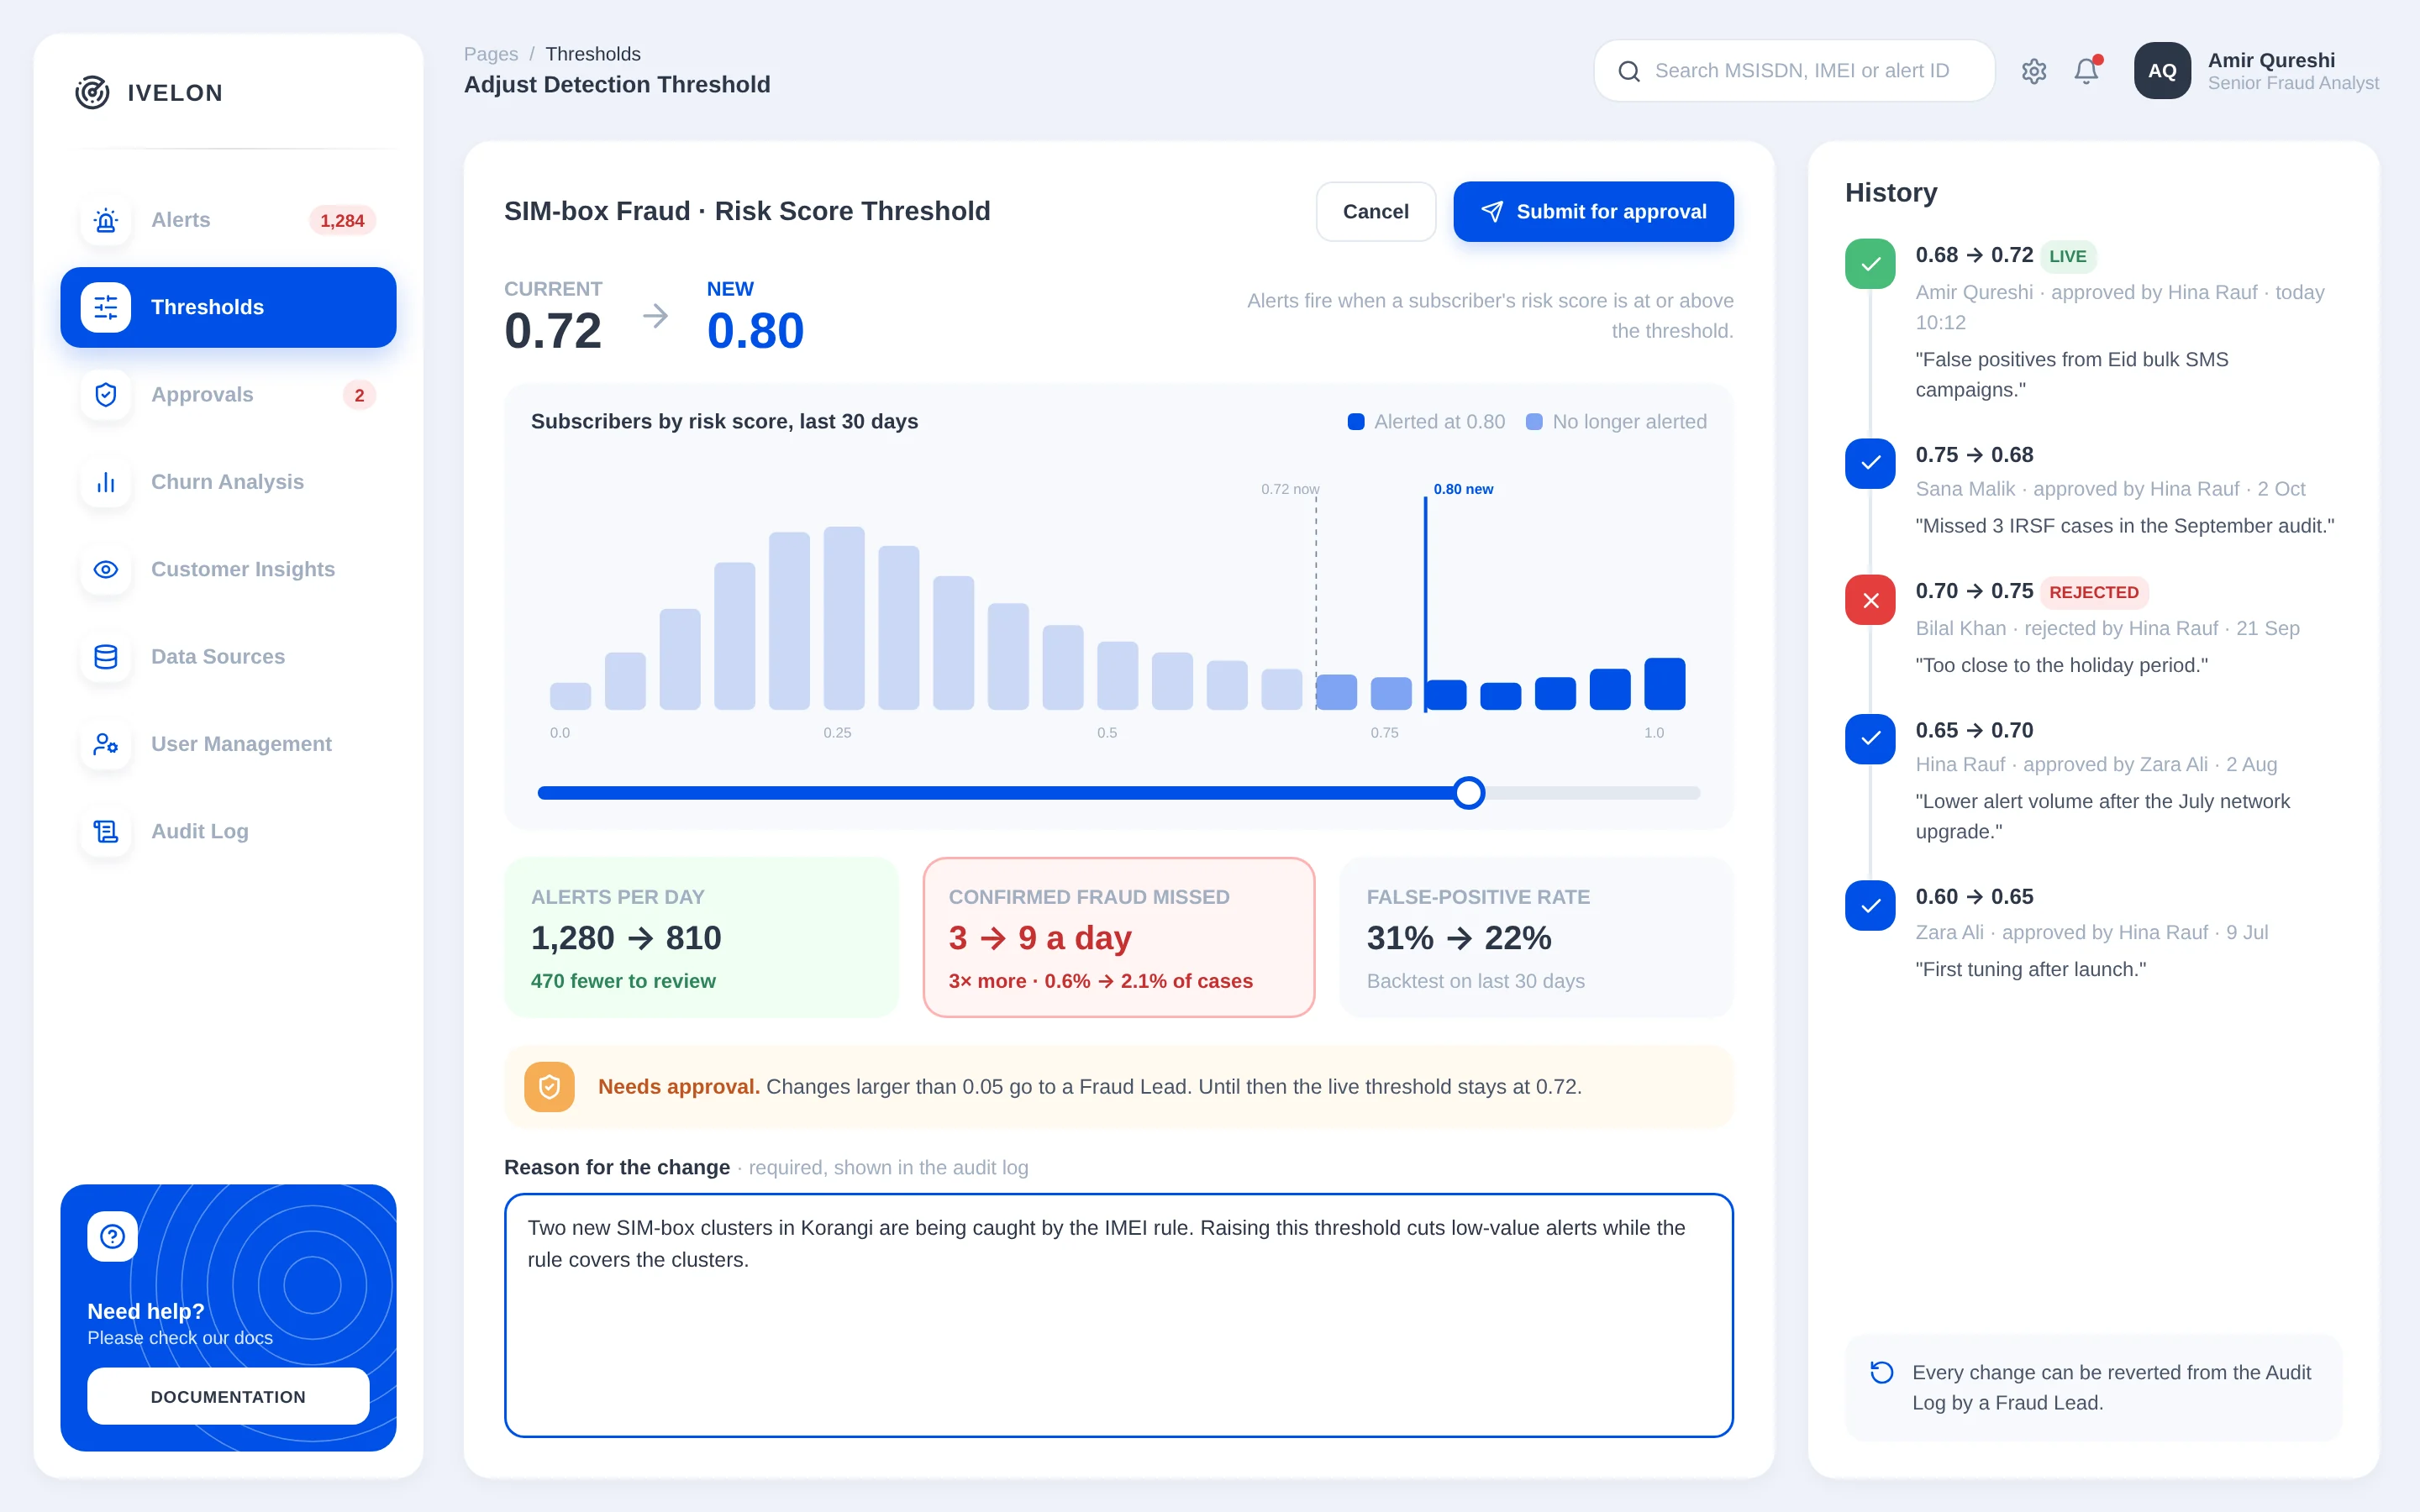Click the Customer Insights eye icon
This screenshot has height=1512, width=2420.
[x=106, y=569]
